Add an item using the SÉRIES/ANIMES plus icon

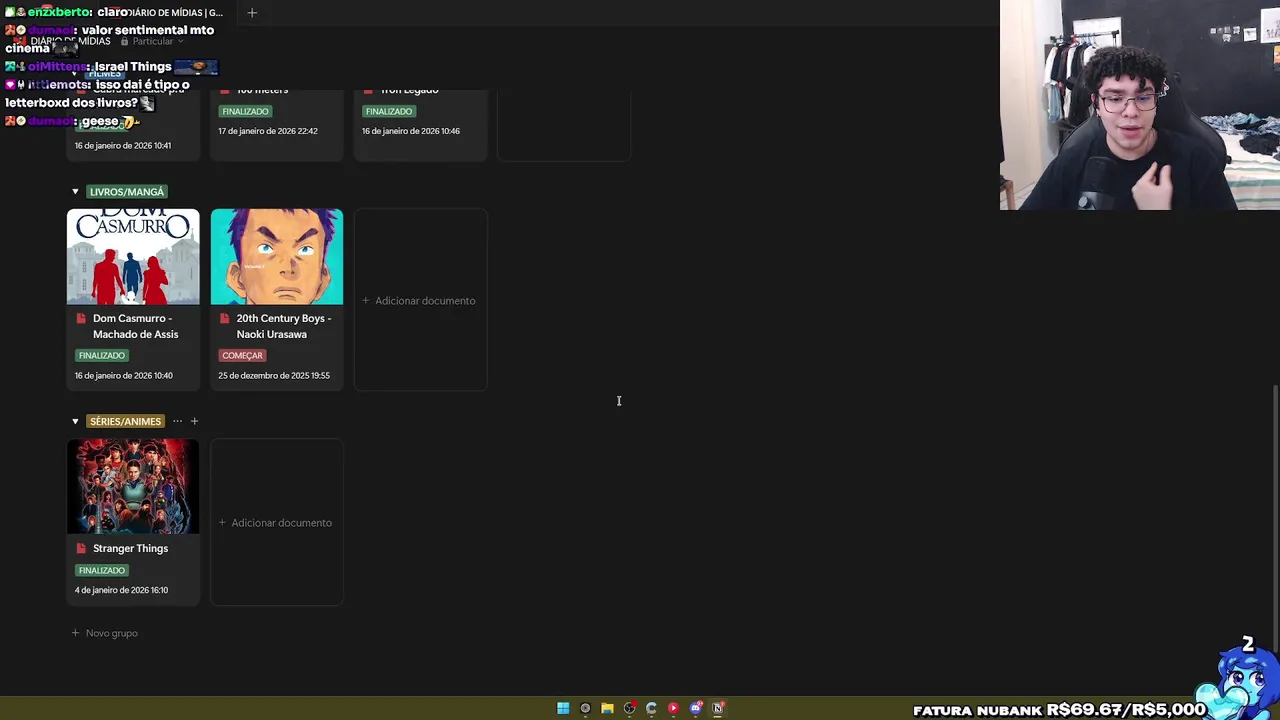[194, 421]
